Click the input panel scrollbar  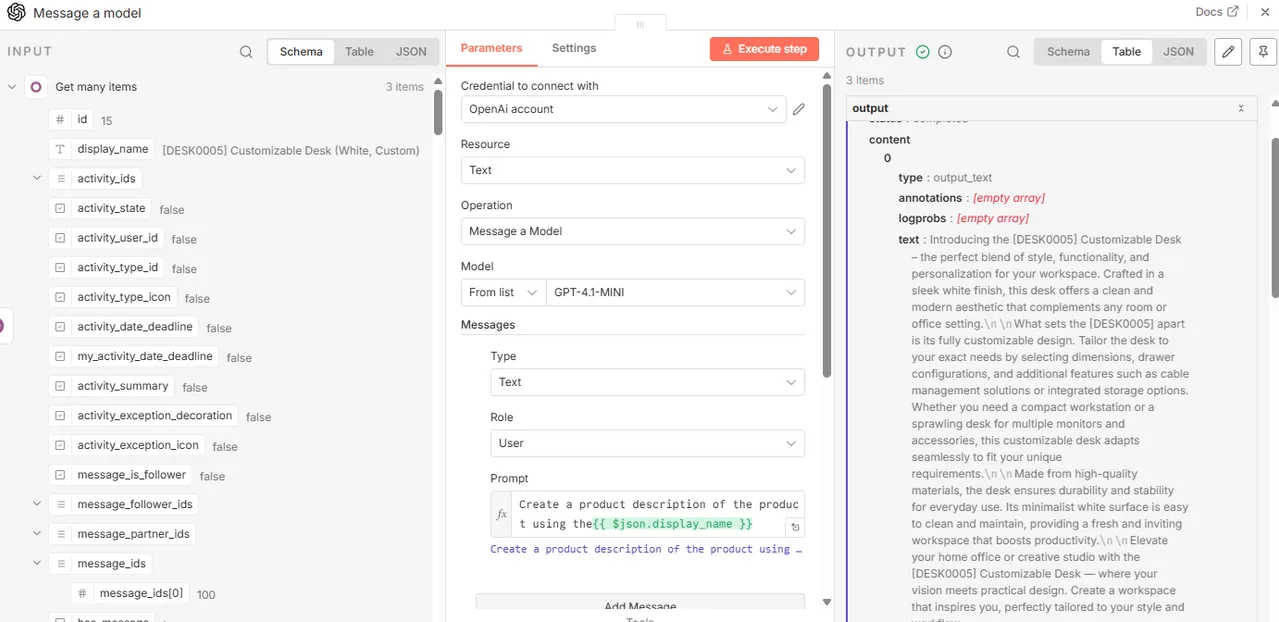(438, 112)
